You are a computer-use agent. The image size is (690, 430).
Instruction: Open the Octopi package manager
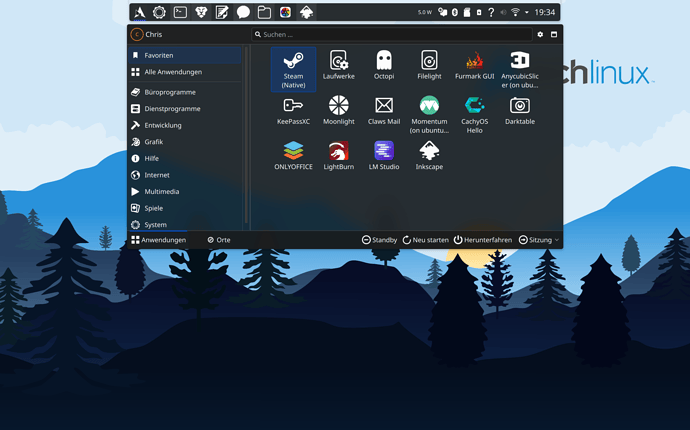point(384,65)
